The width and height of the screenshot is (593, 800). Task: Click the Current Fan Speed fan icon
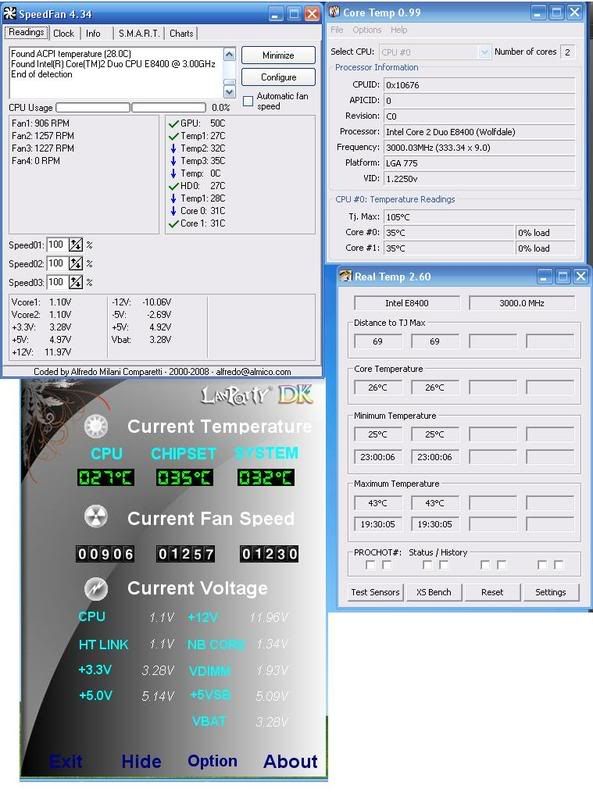96,517
